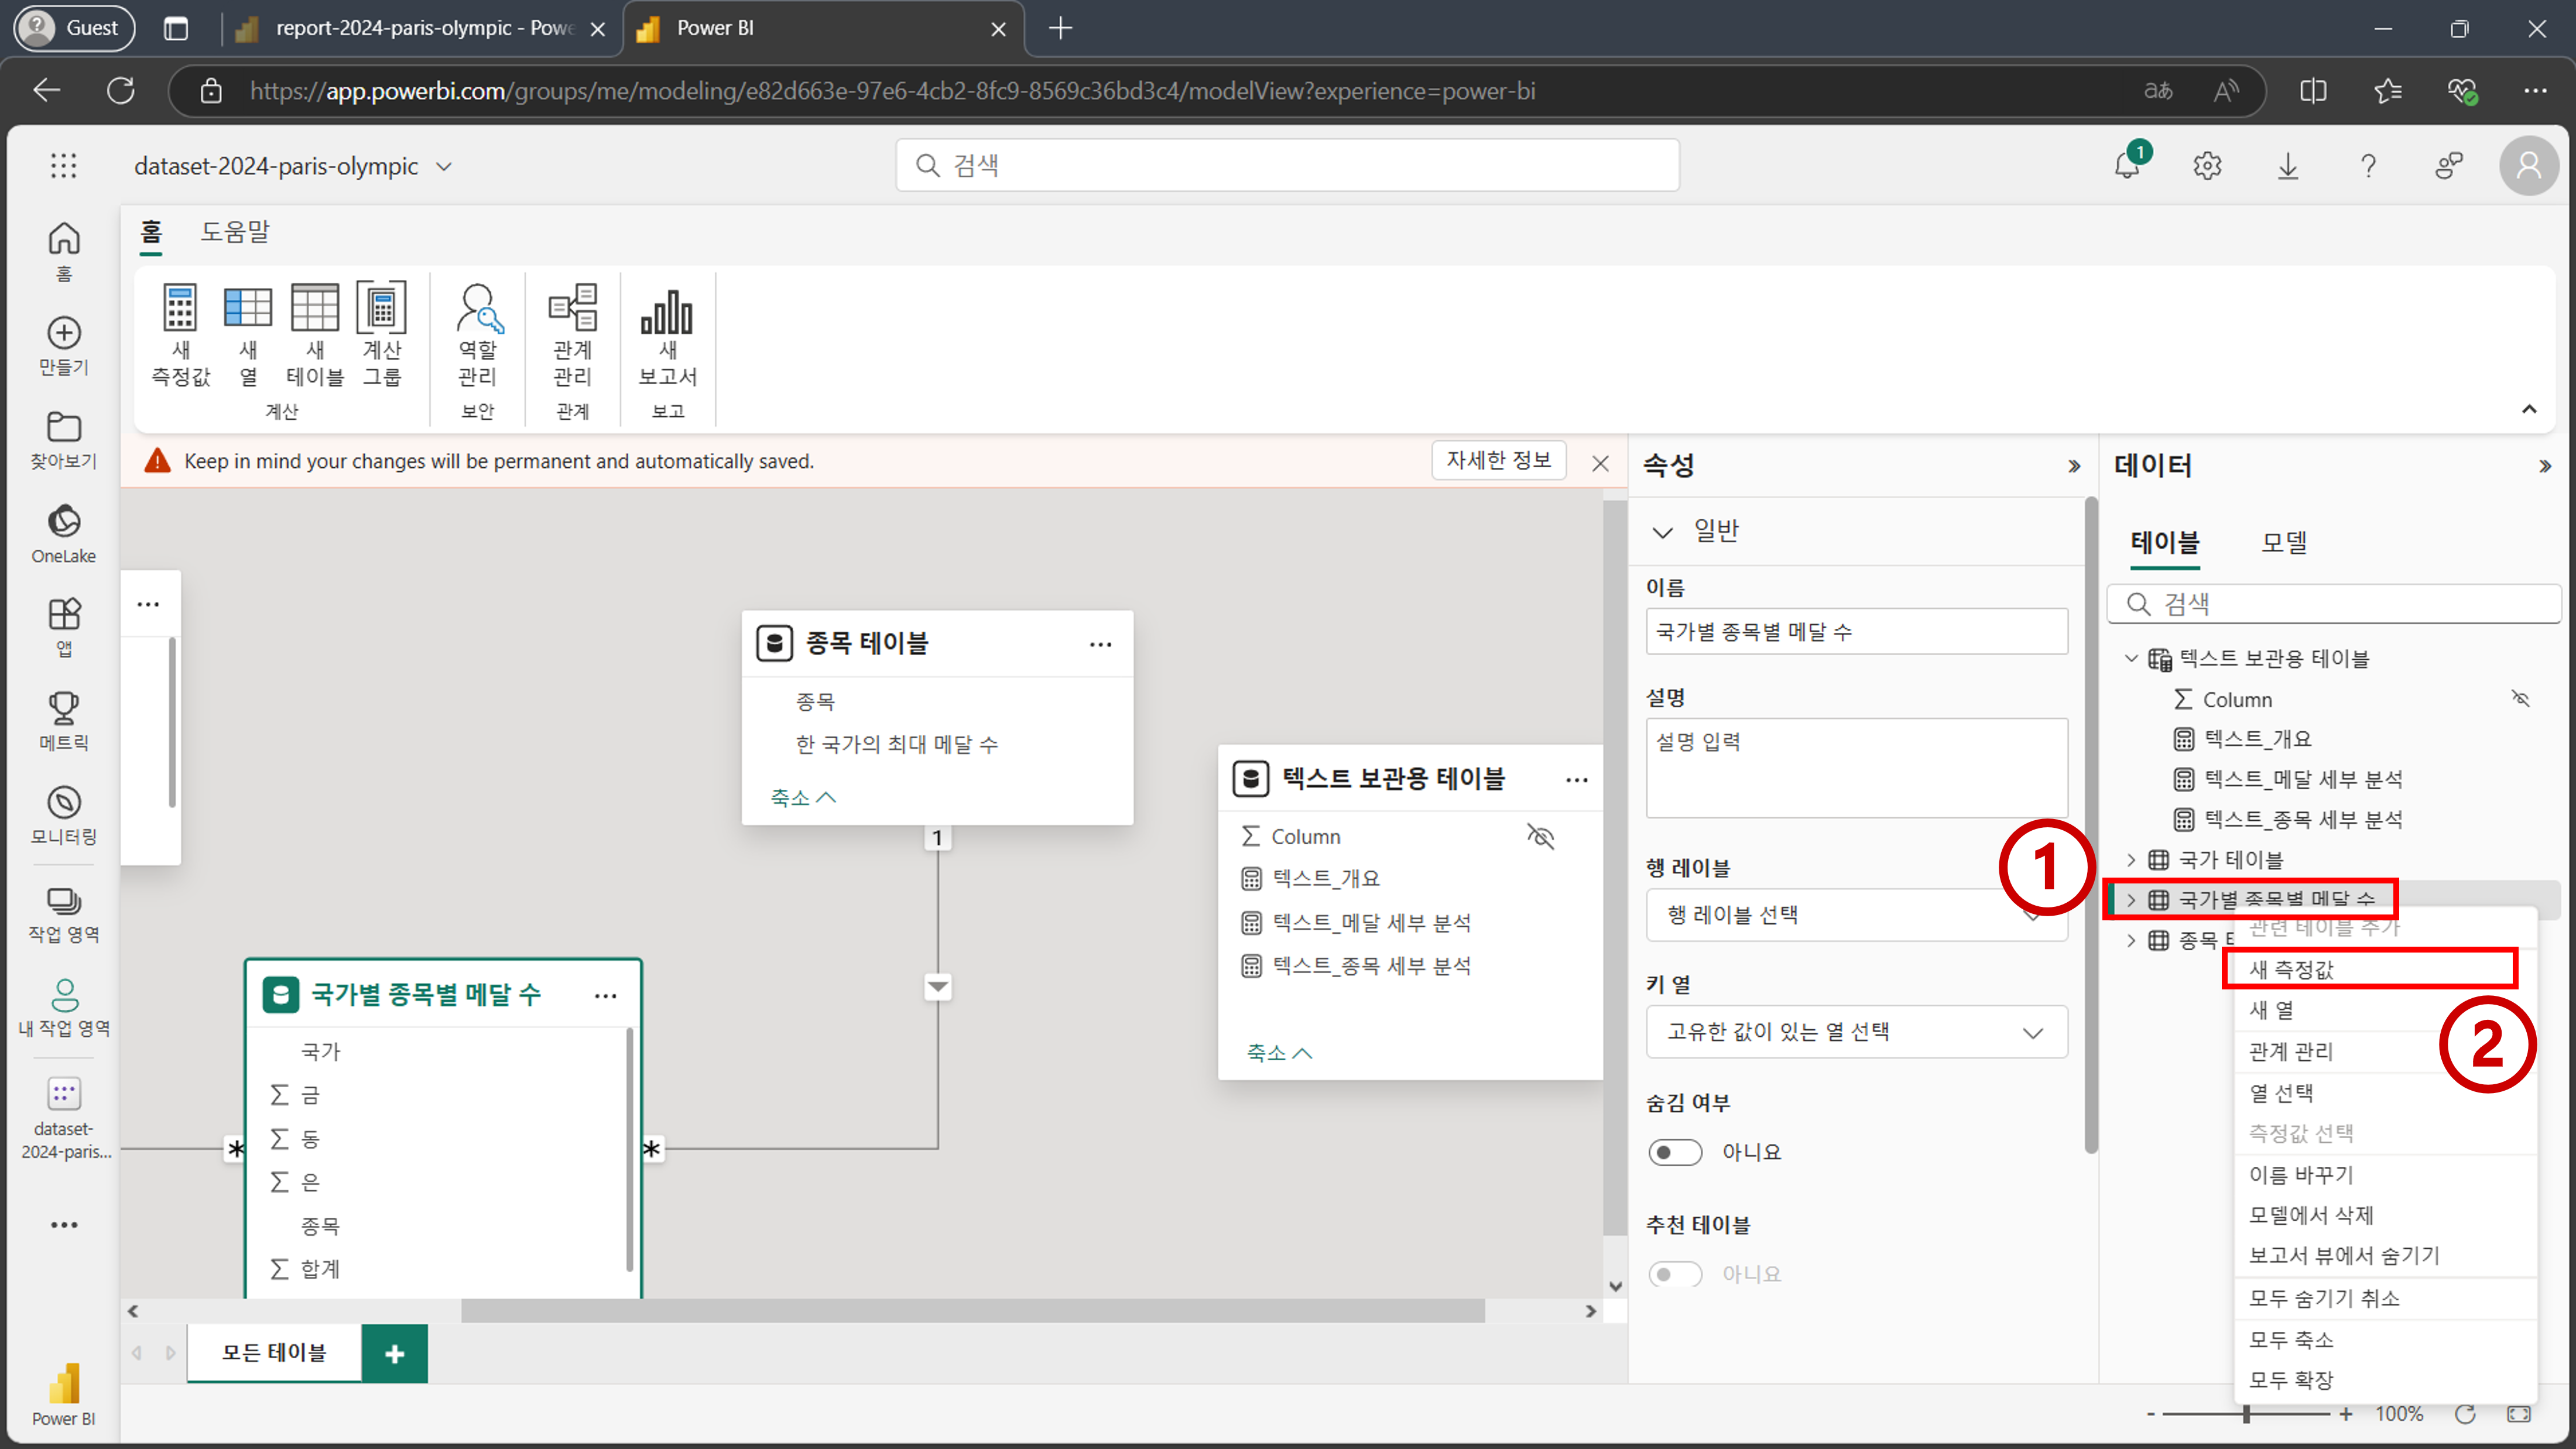
Task: Expand 국가별 종목별 메달 수 tree node
Action: click(2131, 900)
